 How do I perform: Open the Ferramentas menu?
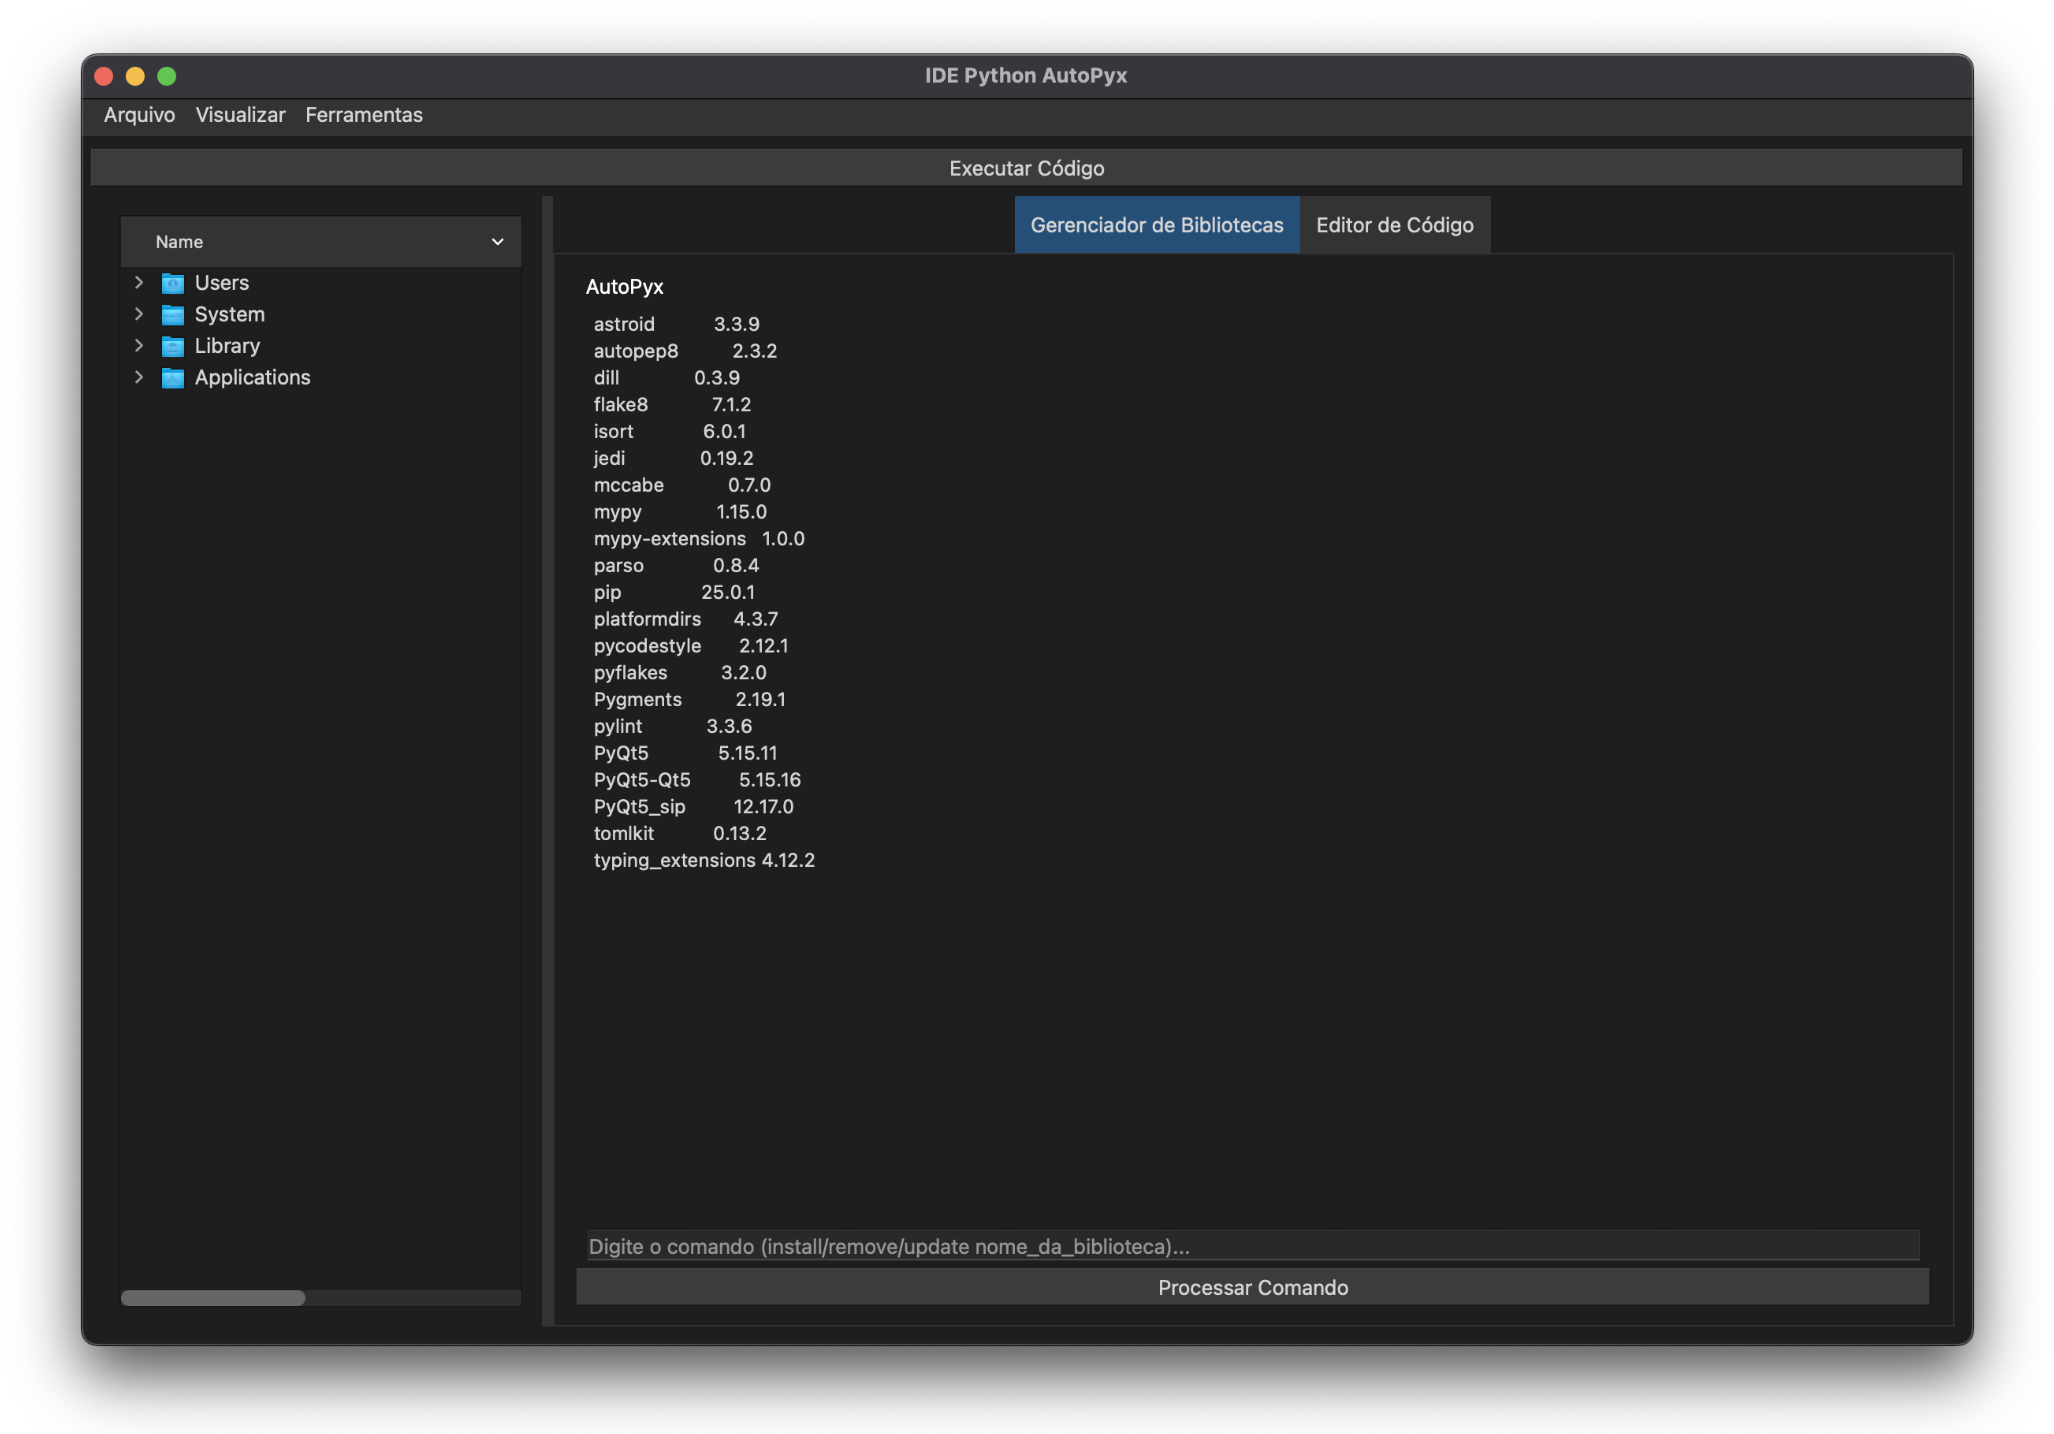tap(364, 115)
